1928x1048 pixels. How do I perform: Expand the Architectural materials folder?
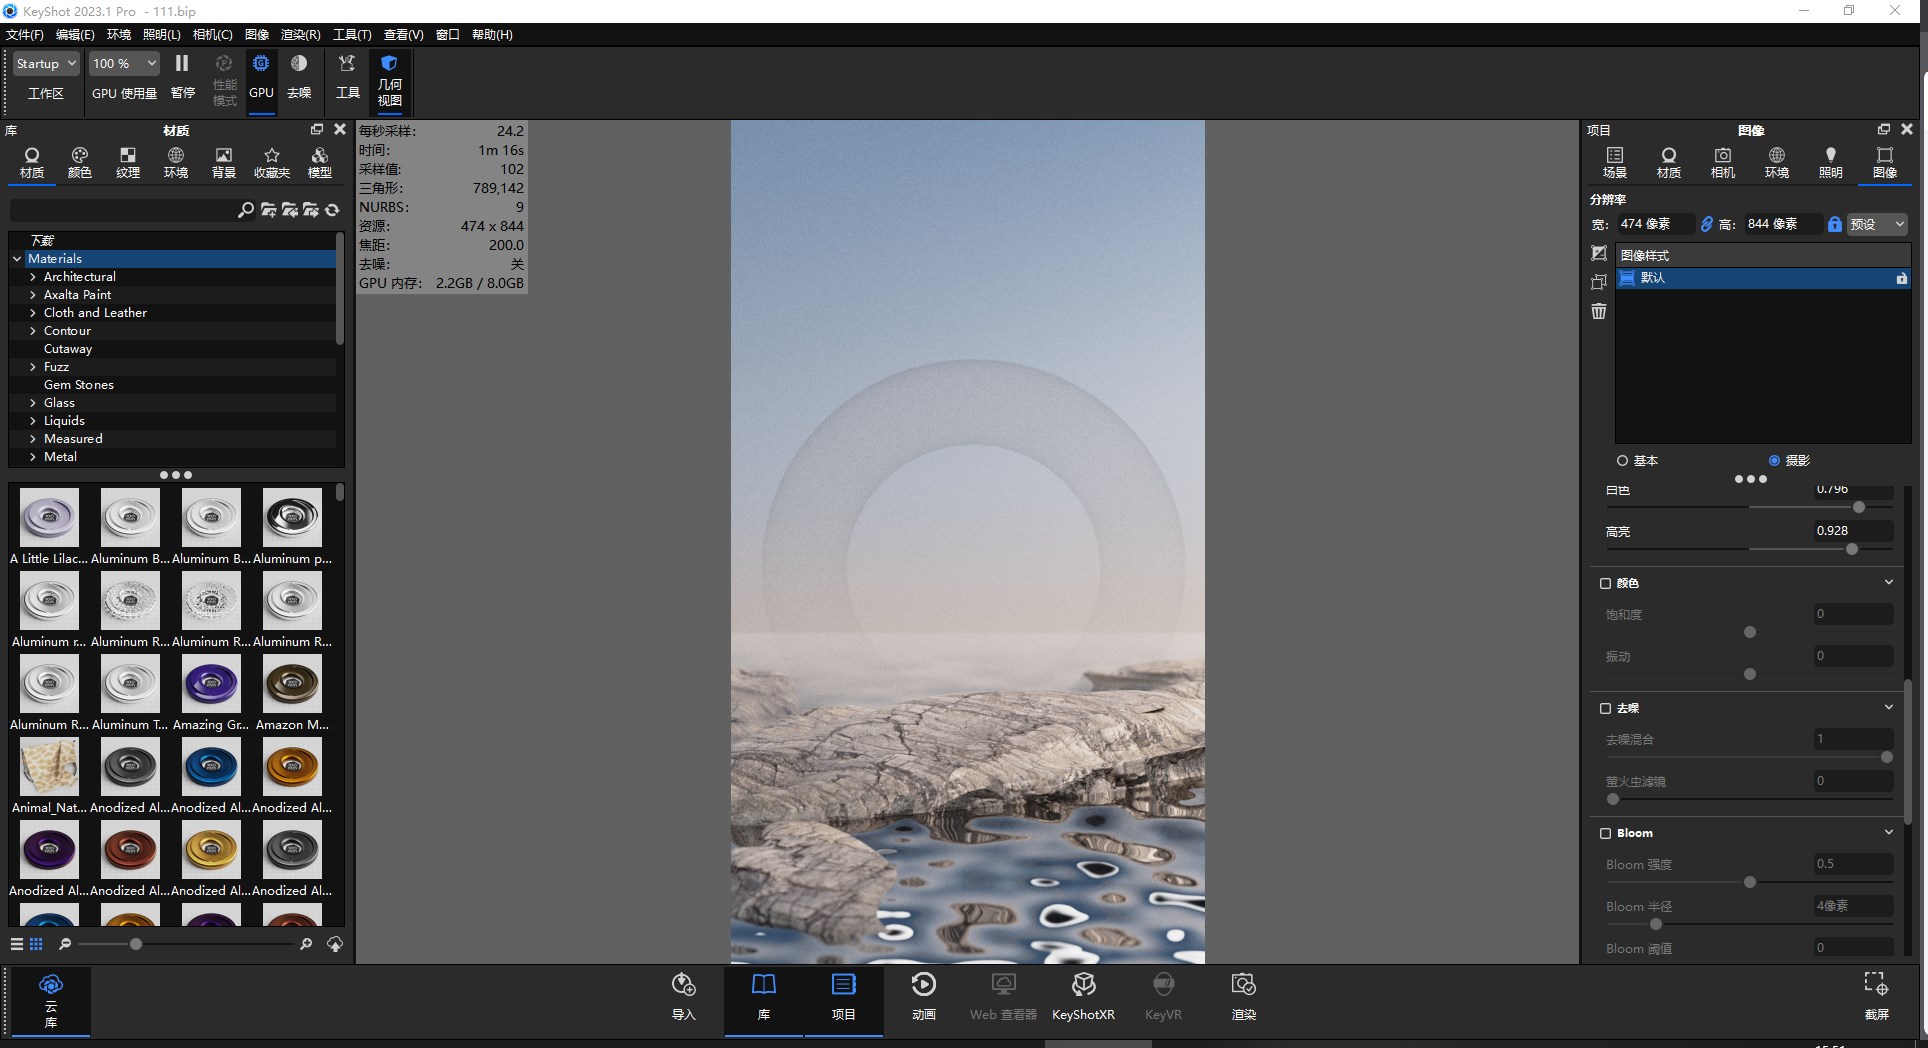tap(33, 277)
